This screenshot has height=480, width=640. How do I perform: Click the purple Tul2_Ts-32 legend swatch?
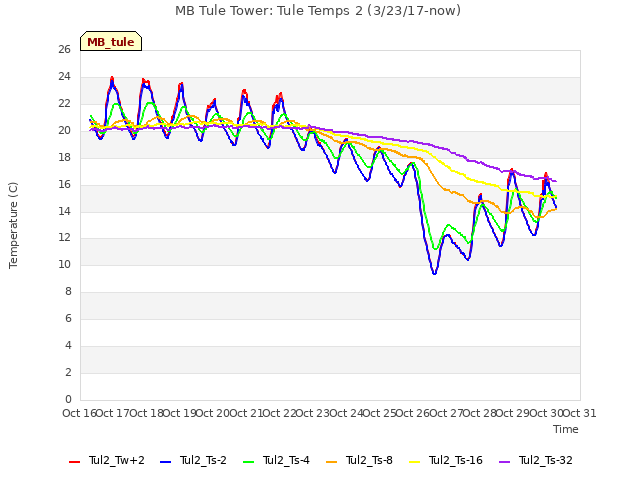point(504,462)
